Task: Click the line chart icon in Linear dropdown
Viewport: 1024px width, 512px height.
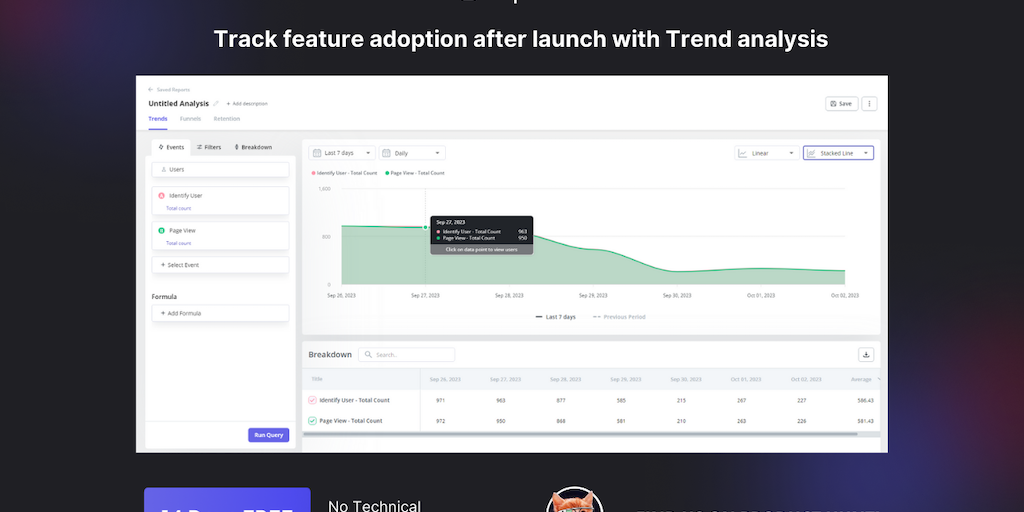Action: click(743, 153)
